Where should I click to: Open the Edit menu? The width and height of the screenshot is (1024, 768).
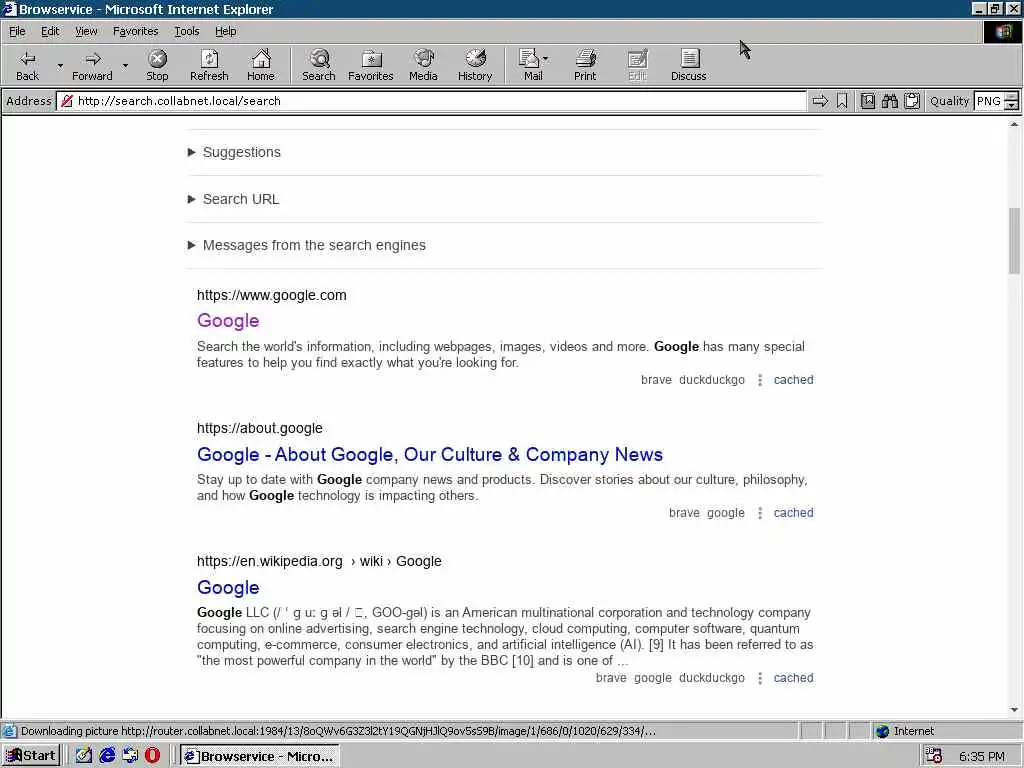pos(50,31)
